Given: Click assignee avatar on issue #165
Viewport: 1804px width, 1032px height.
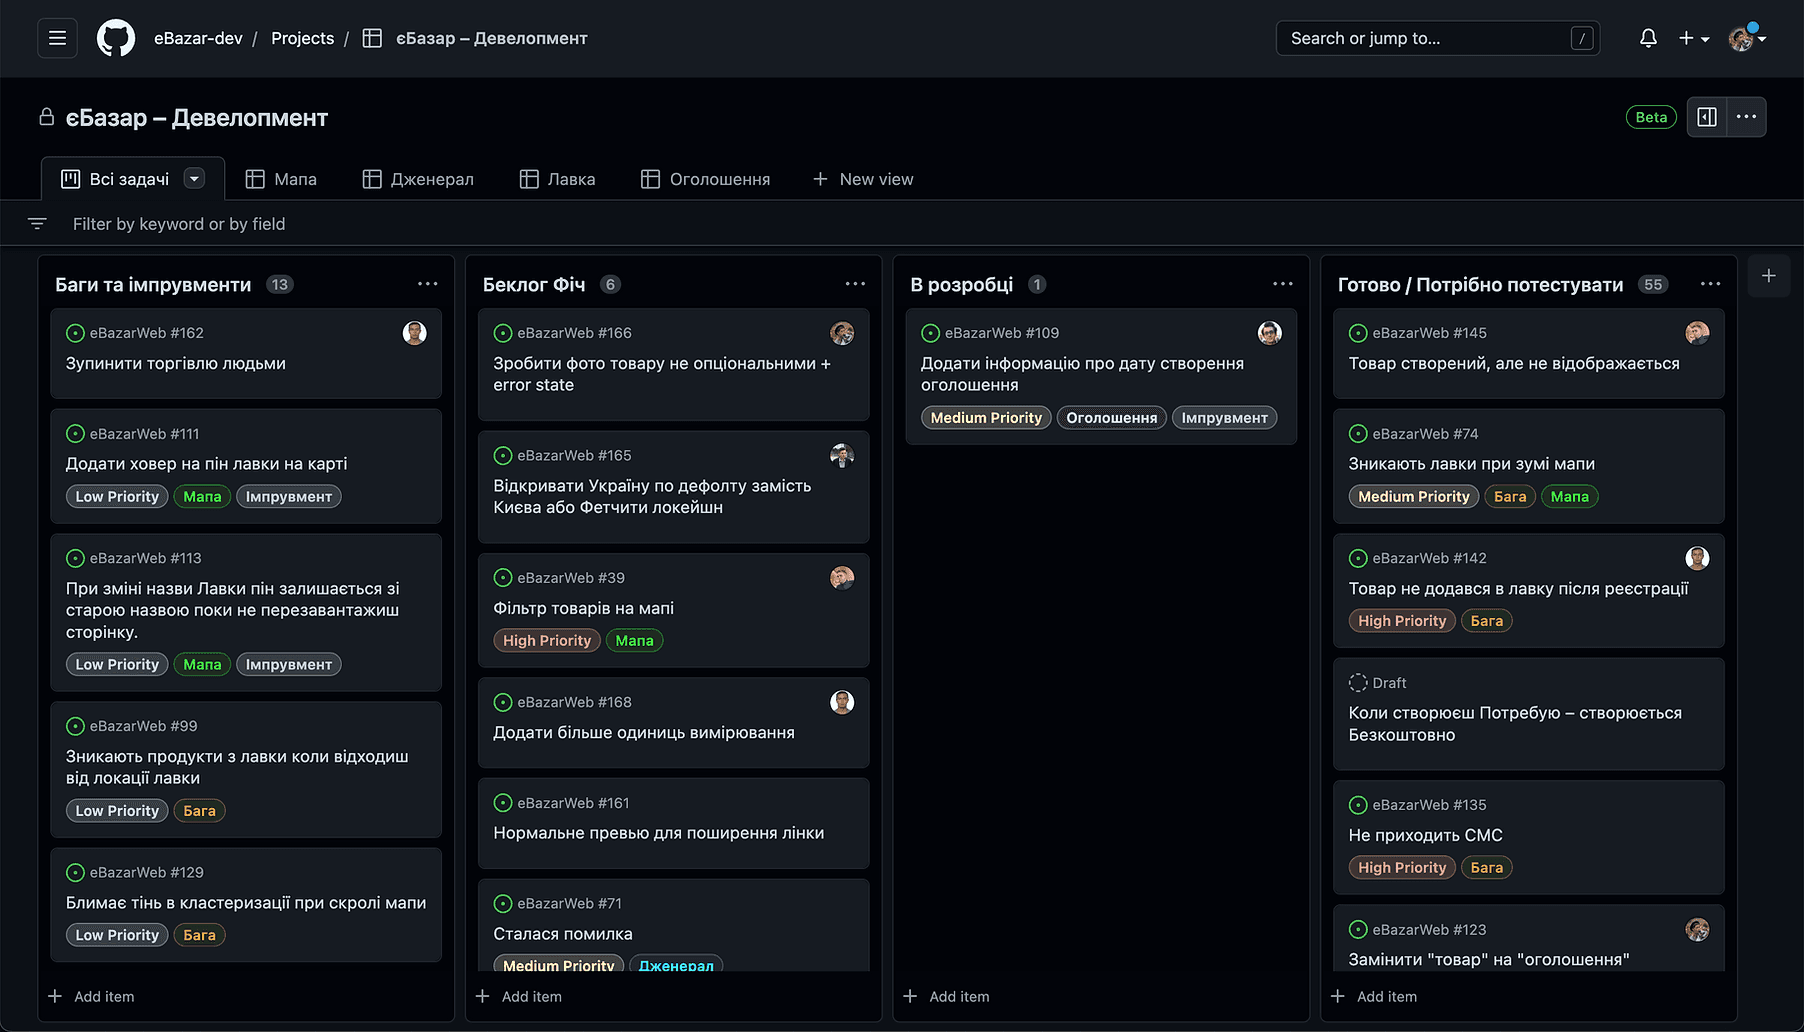Looking at the screenshot, I should point(842,456).
